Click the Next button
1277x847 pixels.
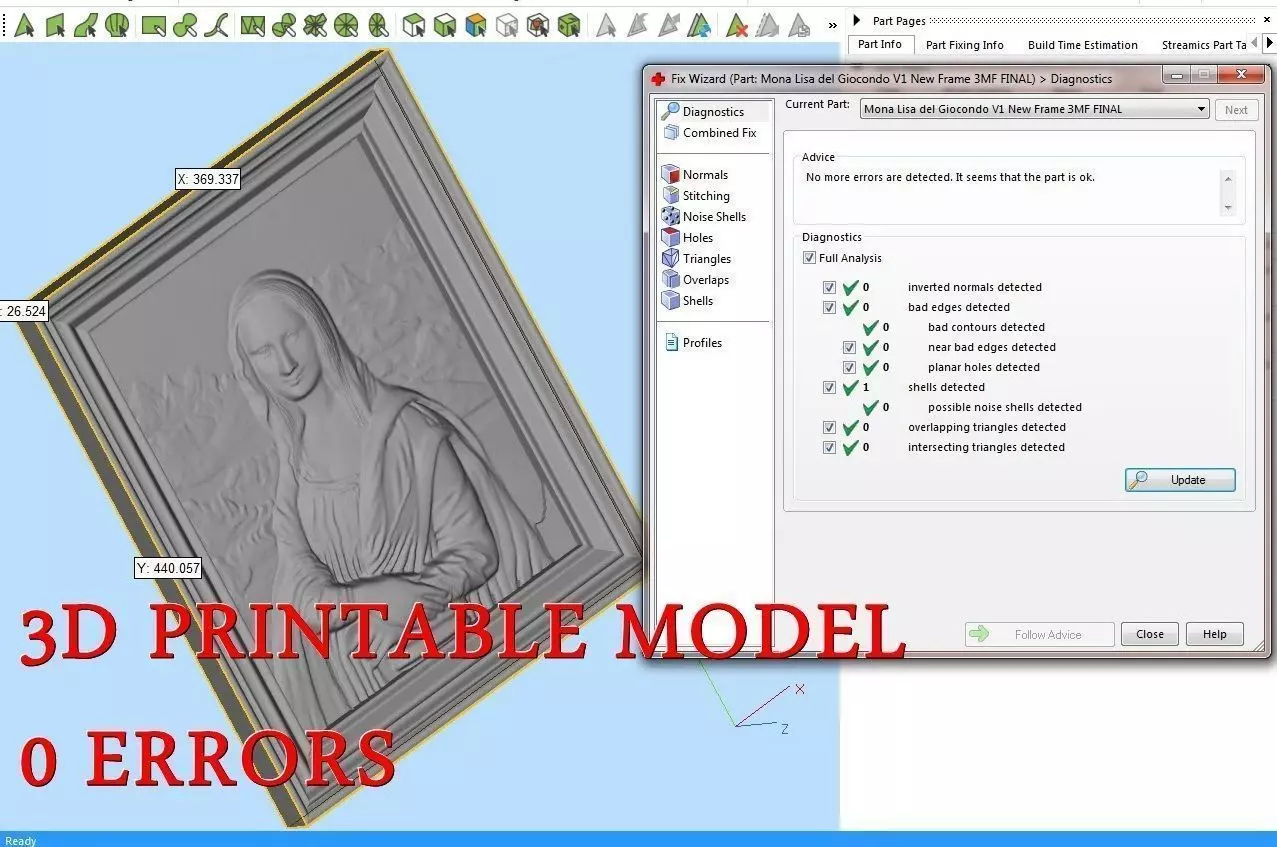1236,110
